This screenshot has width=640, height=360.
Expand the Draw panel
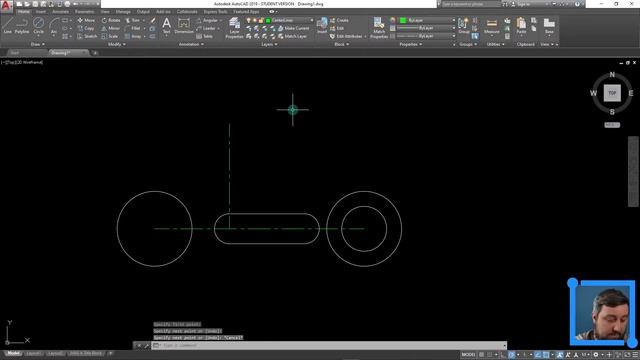38,44
